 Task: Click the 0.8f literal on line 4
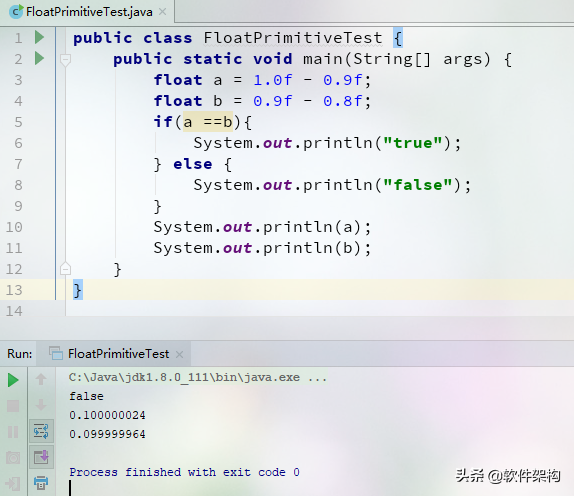coord(343,101)
